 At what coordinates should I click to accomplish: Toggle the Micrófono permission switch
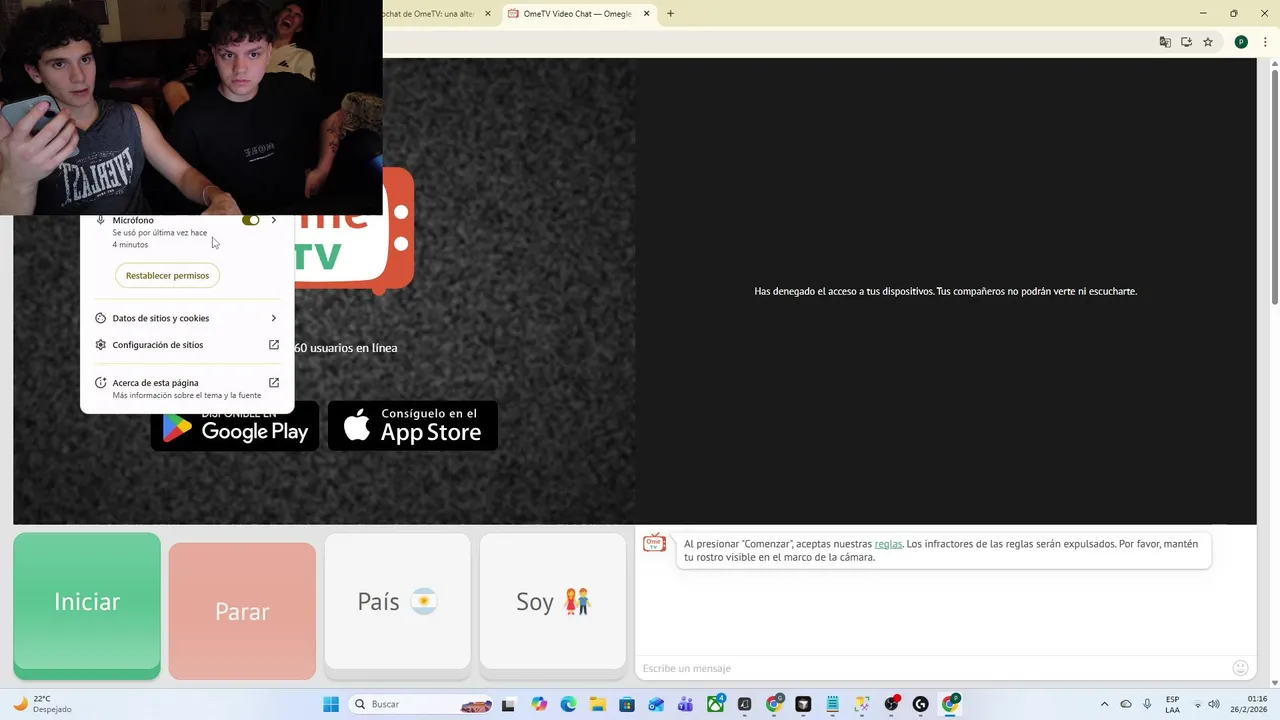tap(250, 220)
